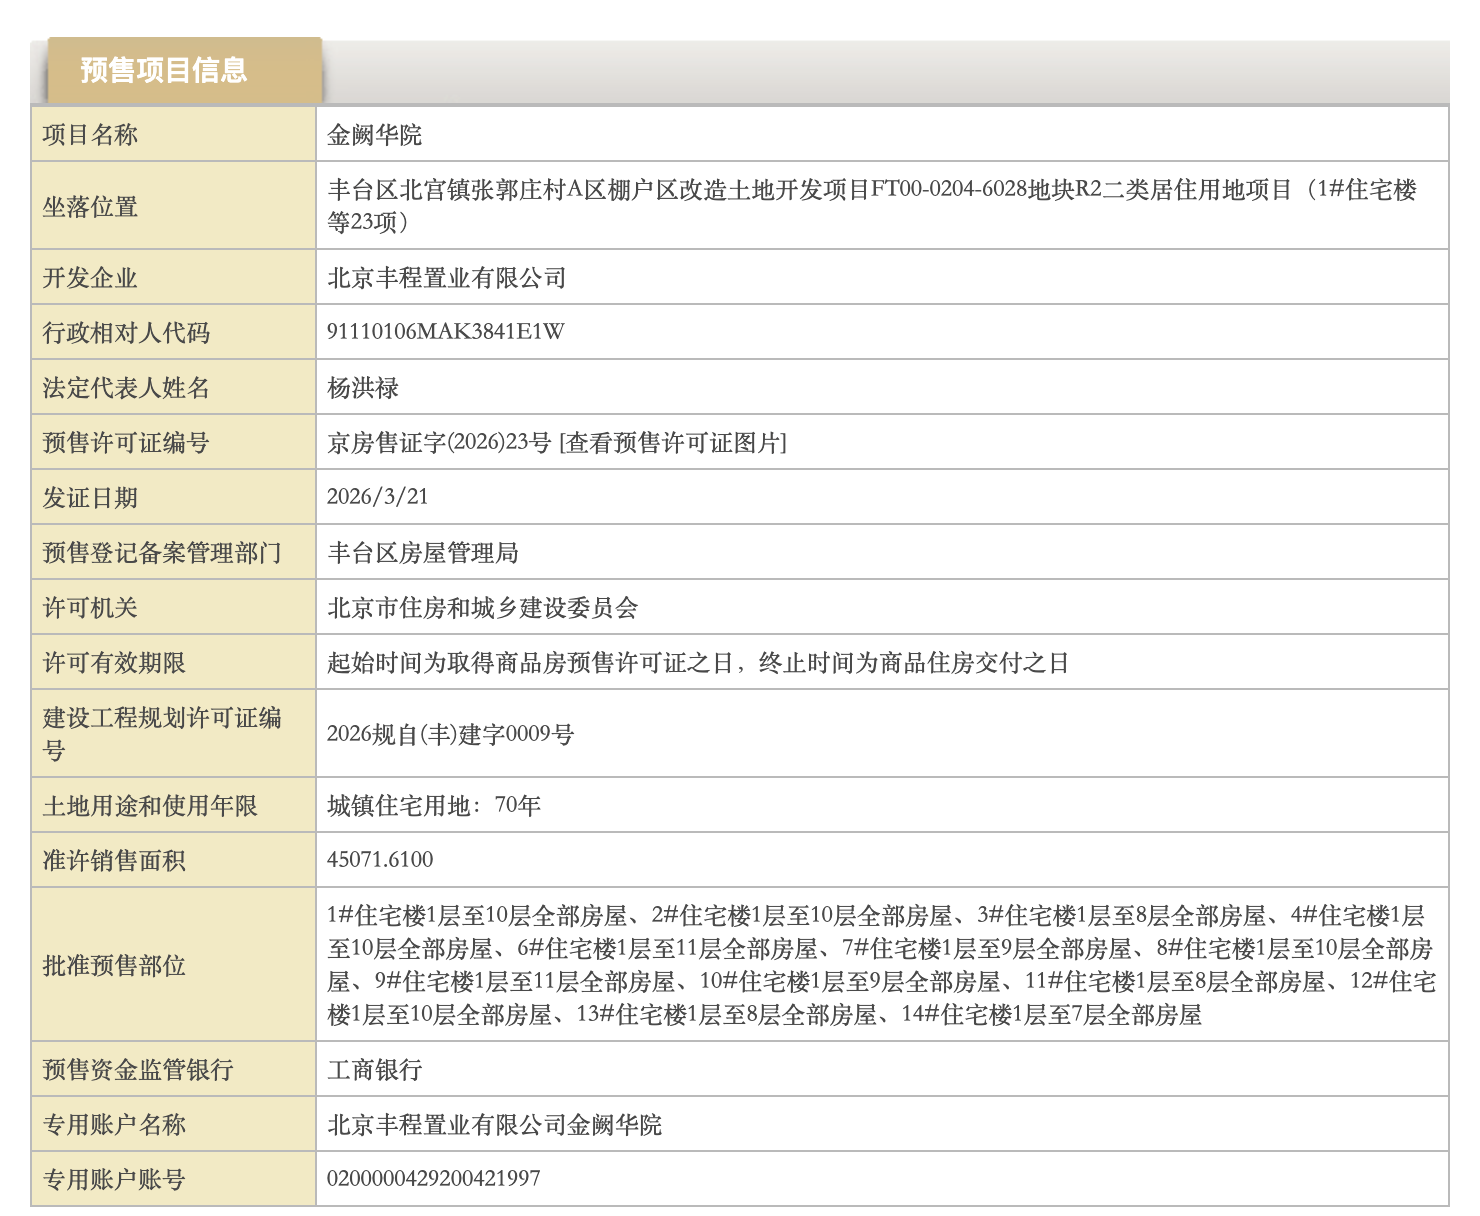
Task: Click the 批准预售部位 building list text
Action: pos(880,965)
